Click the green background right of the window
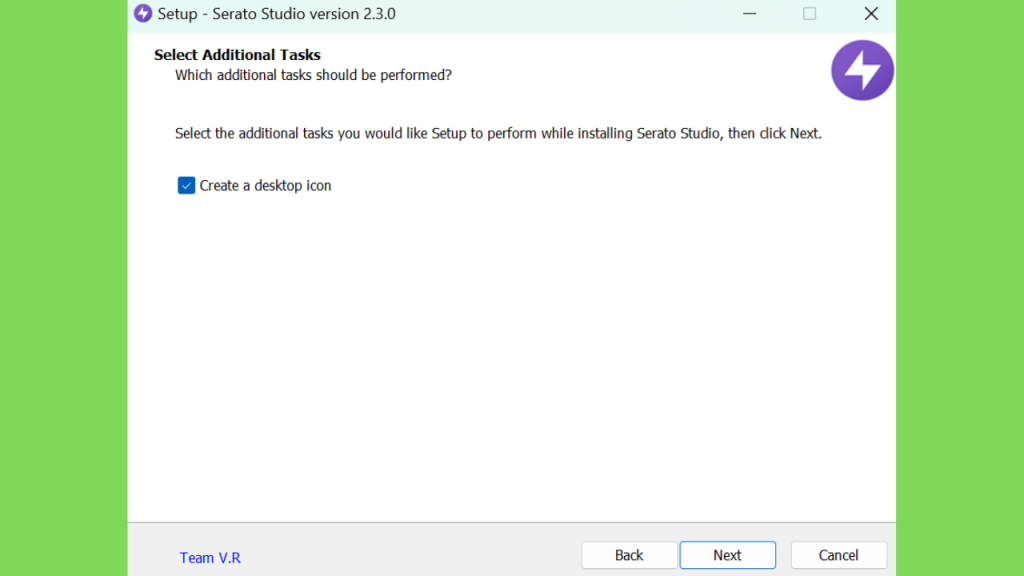This screenshot has width=1024, height=576. point(960,288)
